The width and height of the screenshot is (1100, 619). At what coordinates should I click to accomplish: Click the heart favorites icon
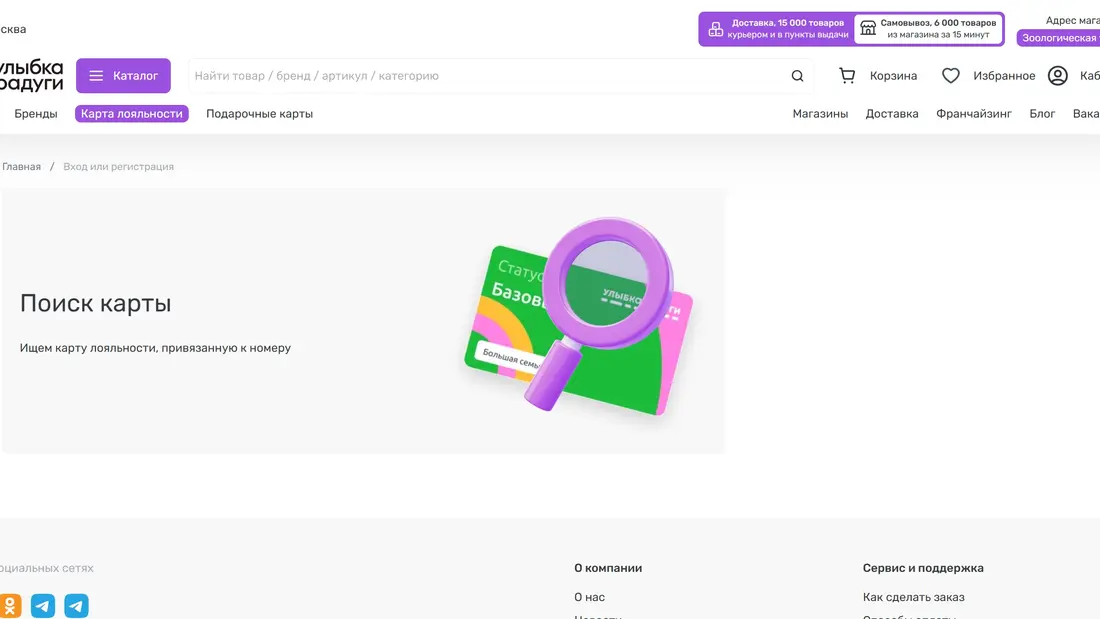pyautogui.click(x=951, y=76)
